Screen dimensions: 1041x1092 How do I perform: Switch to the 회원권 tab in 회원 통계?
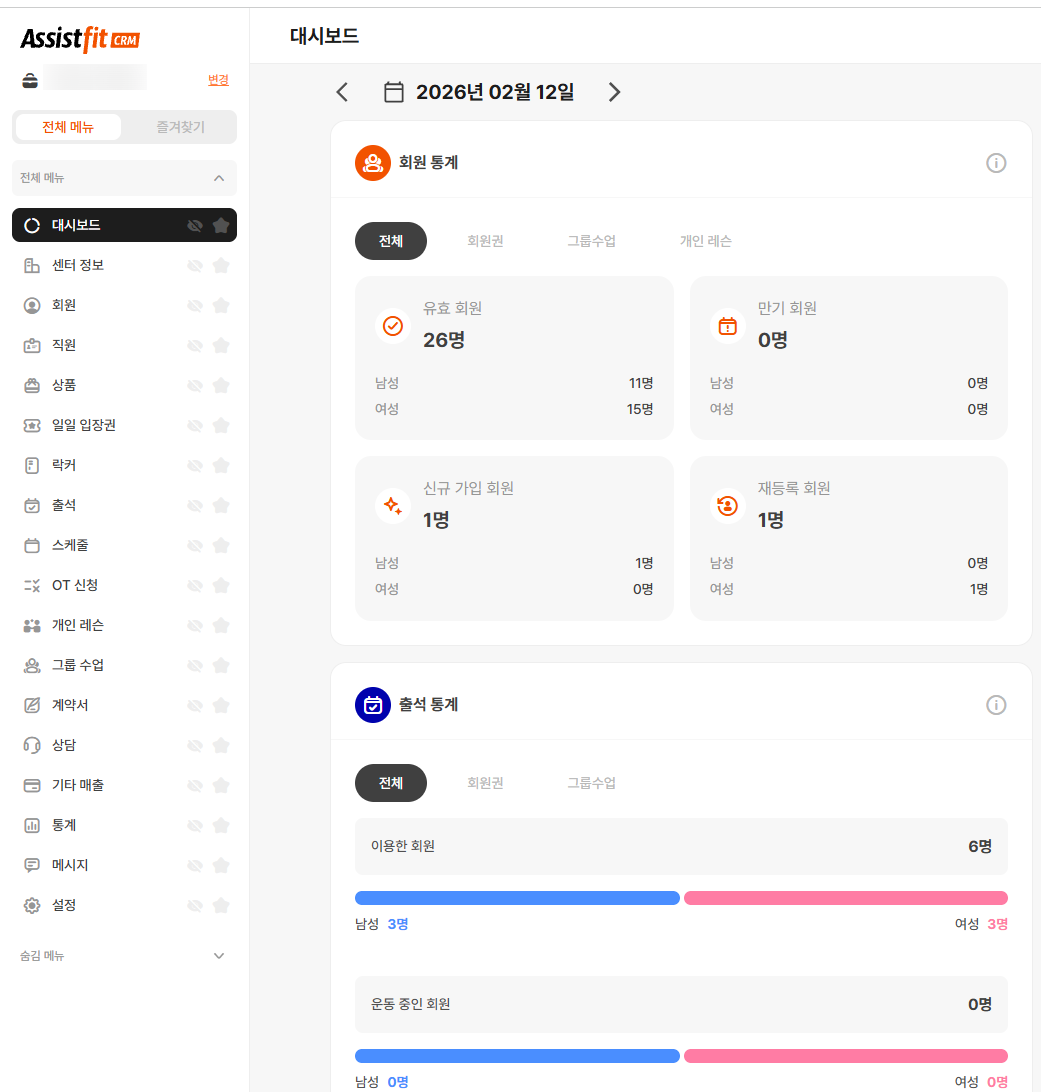[x=485, y=240]
